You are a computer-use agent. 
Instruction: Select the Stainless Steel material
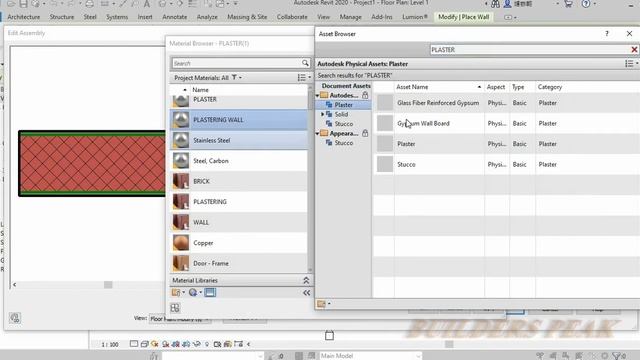point(239,140)
